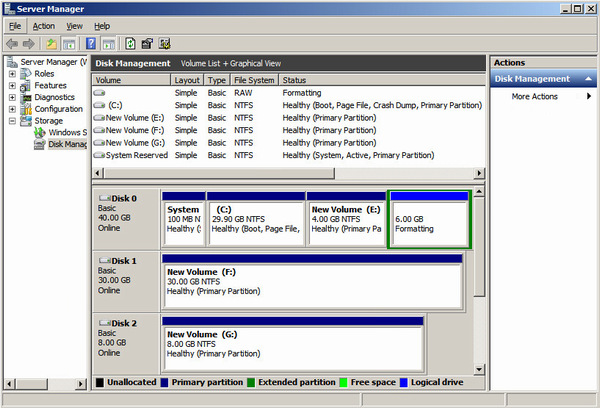The width and height of the screenshot is (600, 408).
Task: Select the Server Manager root node
Action: click(x=47, y=62)
